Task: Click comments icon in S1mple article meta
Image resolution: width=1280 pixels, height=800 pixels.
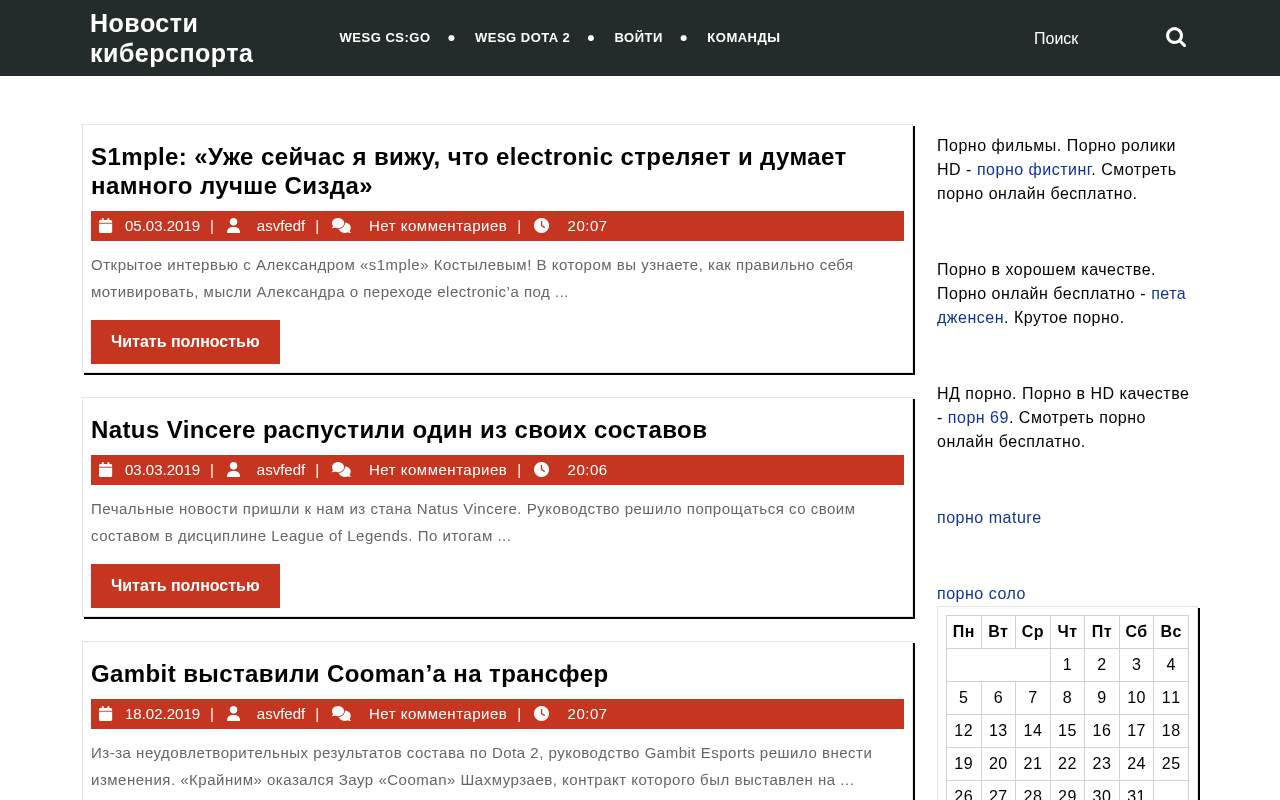Action: click(x=342, y=226)
